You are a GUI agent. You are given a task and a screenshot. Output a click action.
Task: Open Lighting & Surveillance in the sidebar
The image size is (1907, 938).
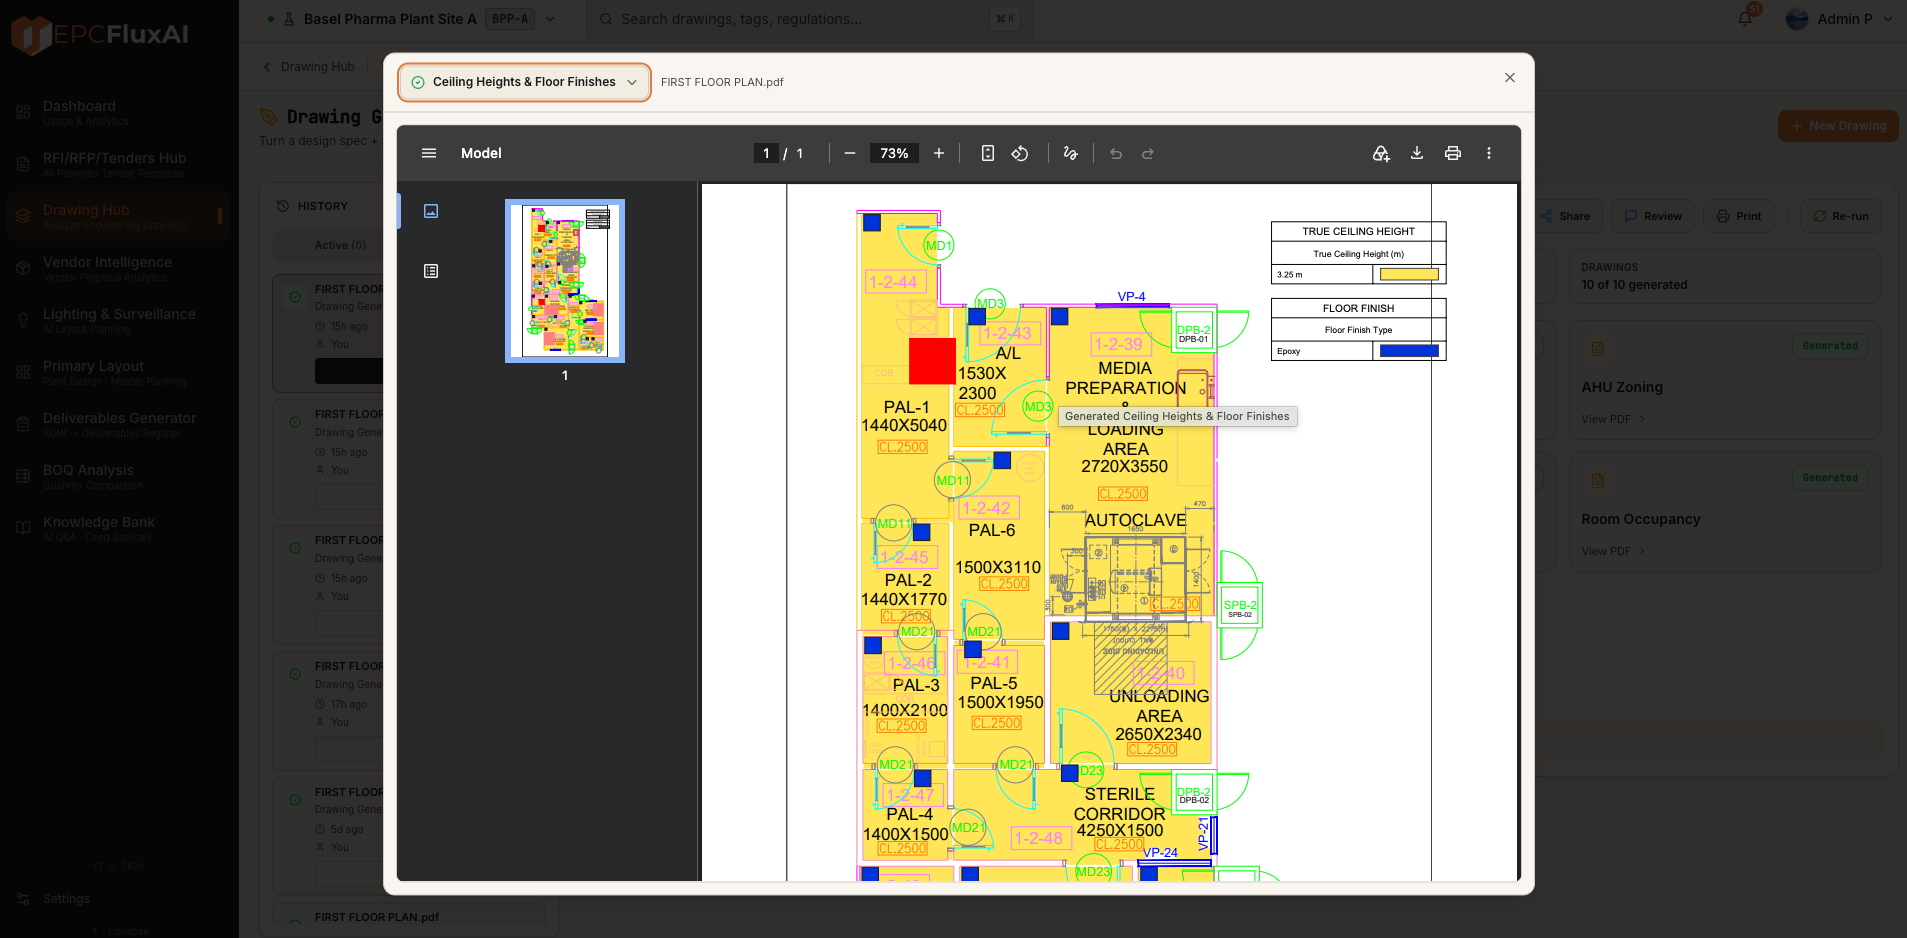pos(119,321)
